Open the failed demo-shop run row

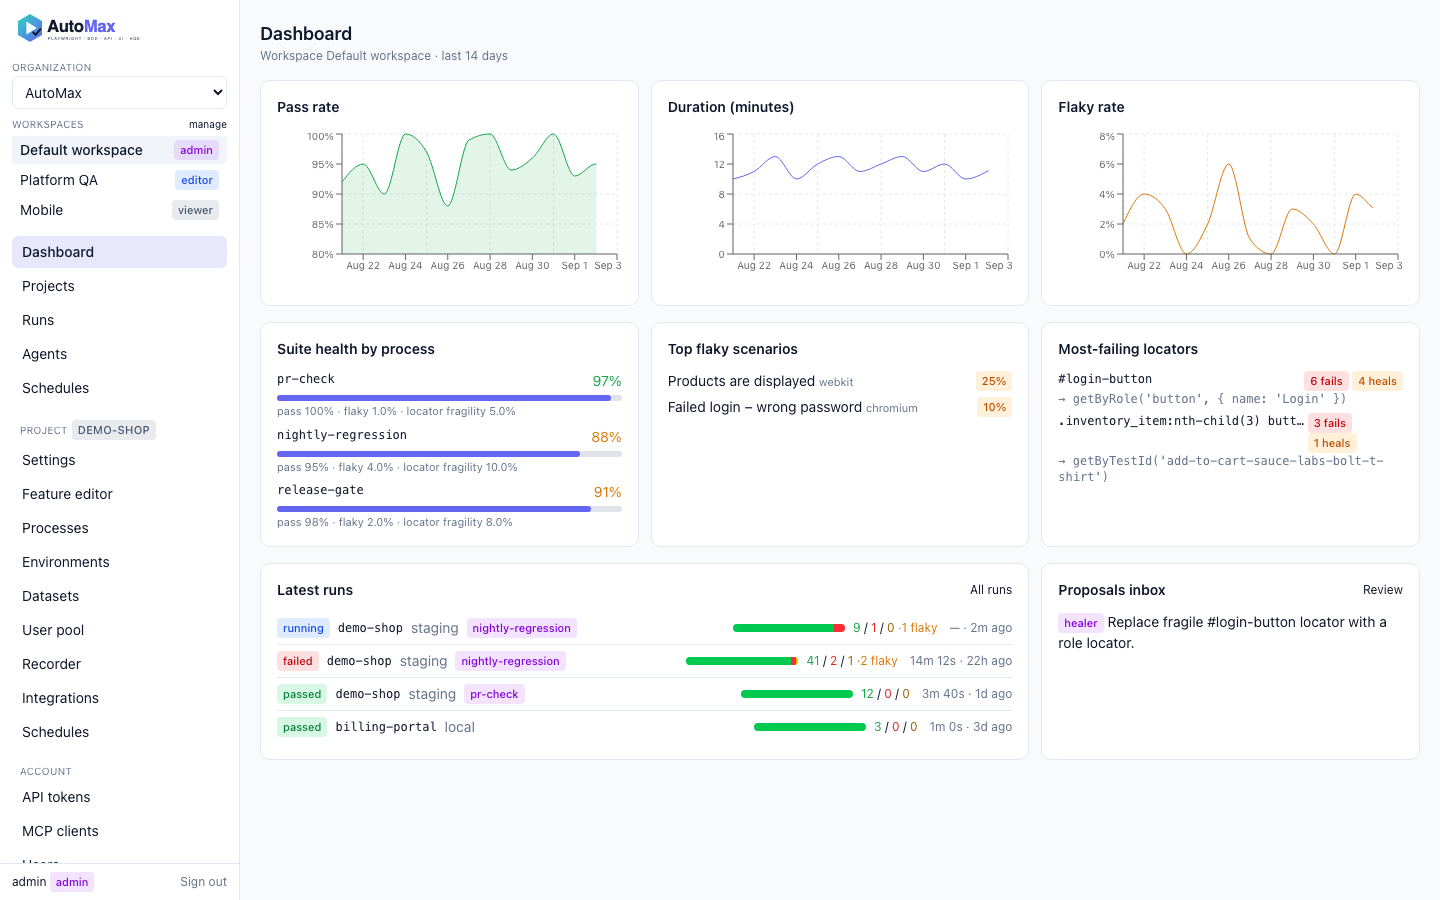pos(644,661)
